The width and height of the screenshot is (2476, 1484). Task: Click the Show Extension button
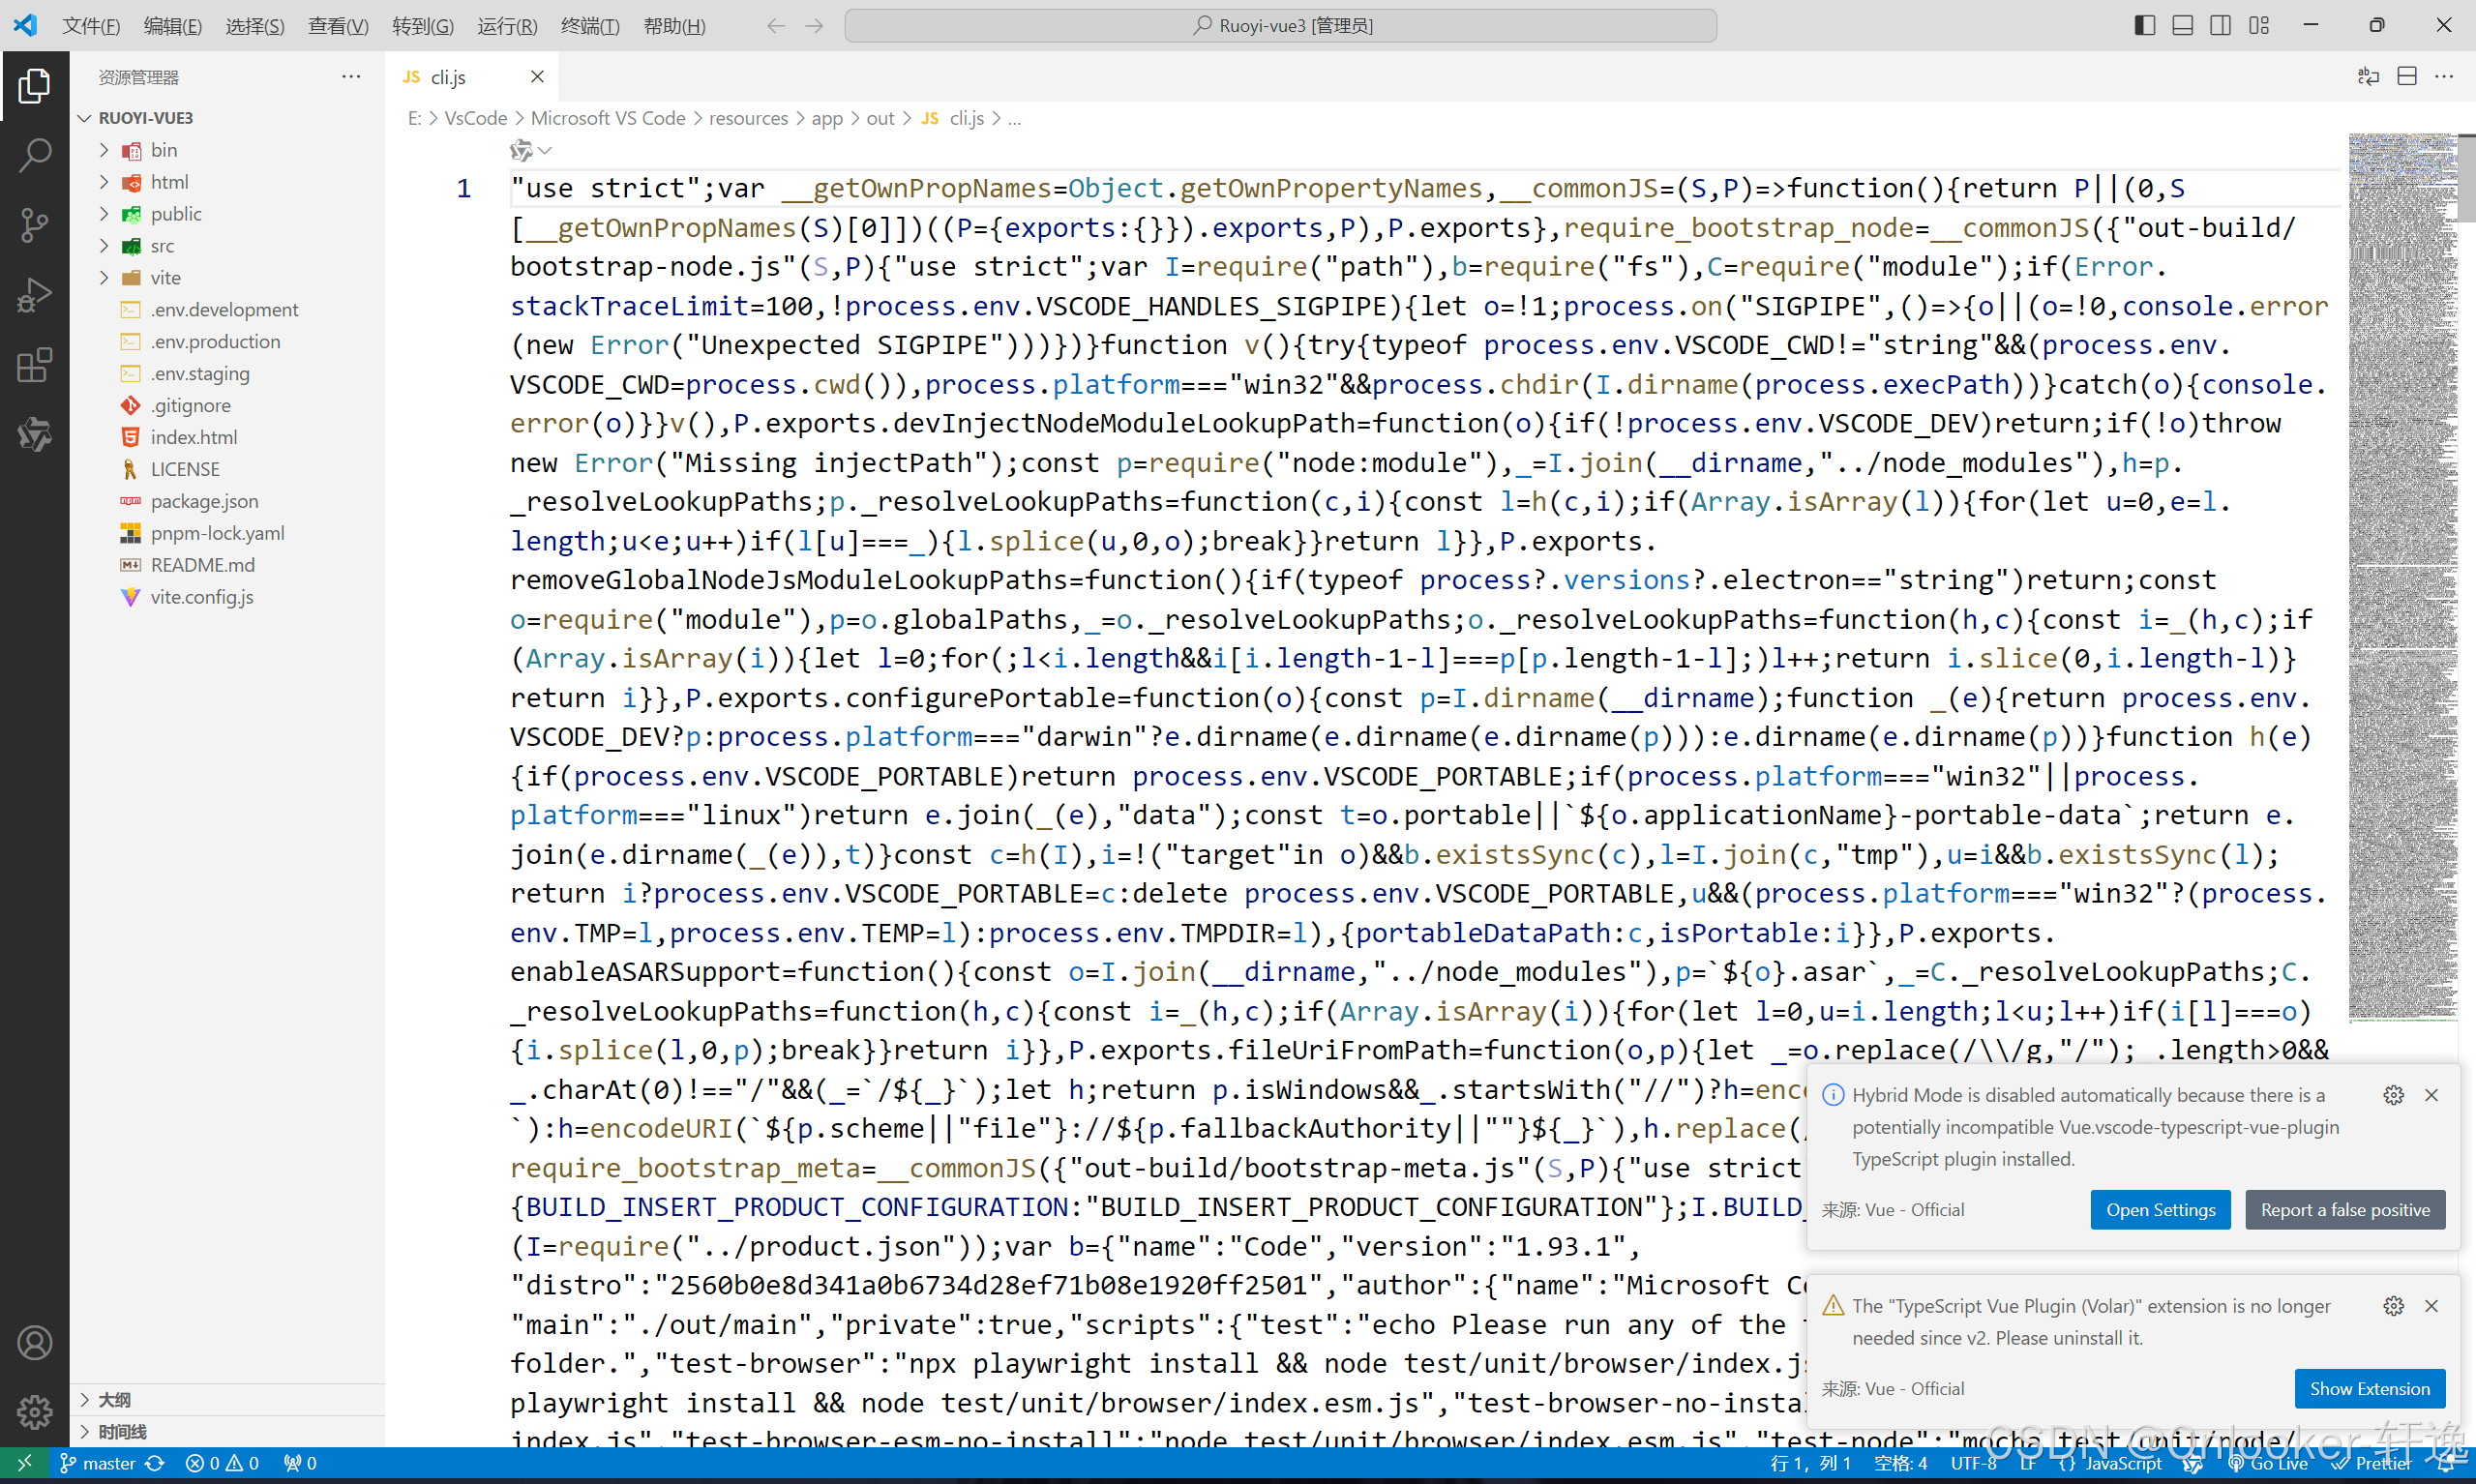pos(2369,1388)
